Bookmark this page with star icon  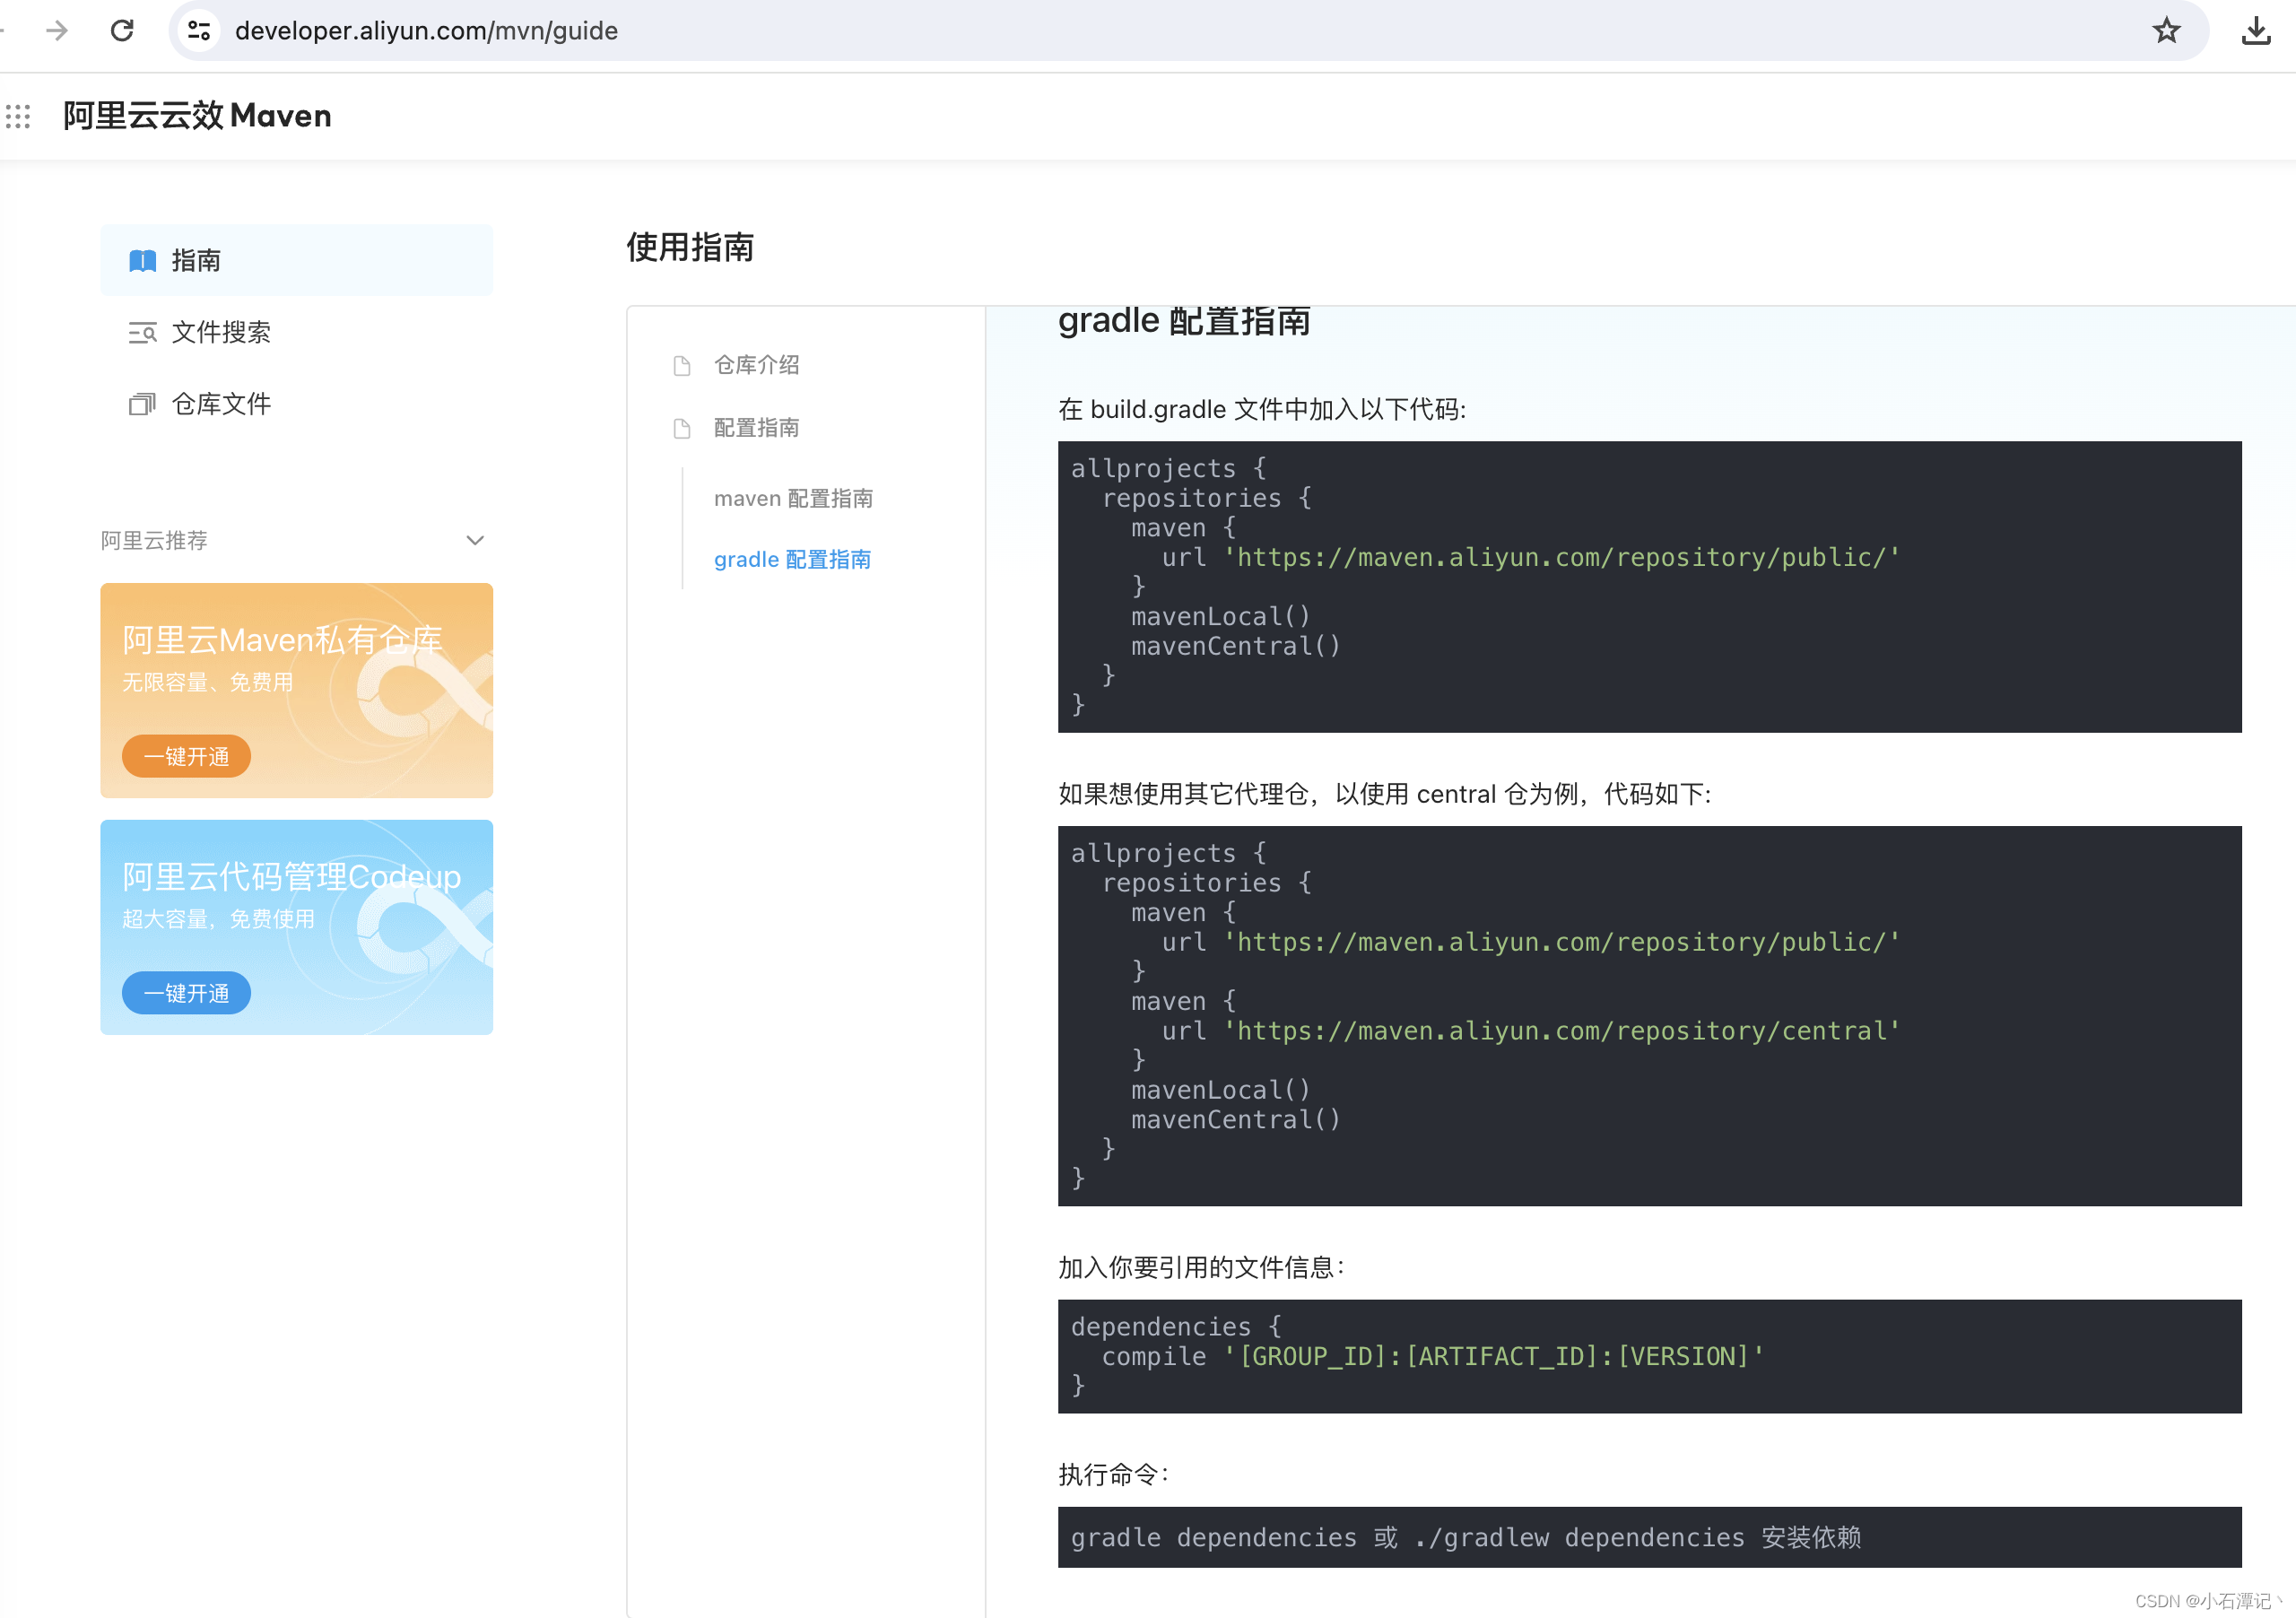pos(2166,31)
